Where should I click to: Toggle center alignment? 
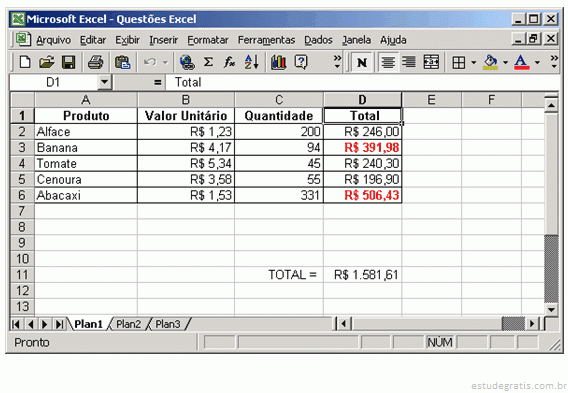(388, 62)
